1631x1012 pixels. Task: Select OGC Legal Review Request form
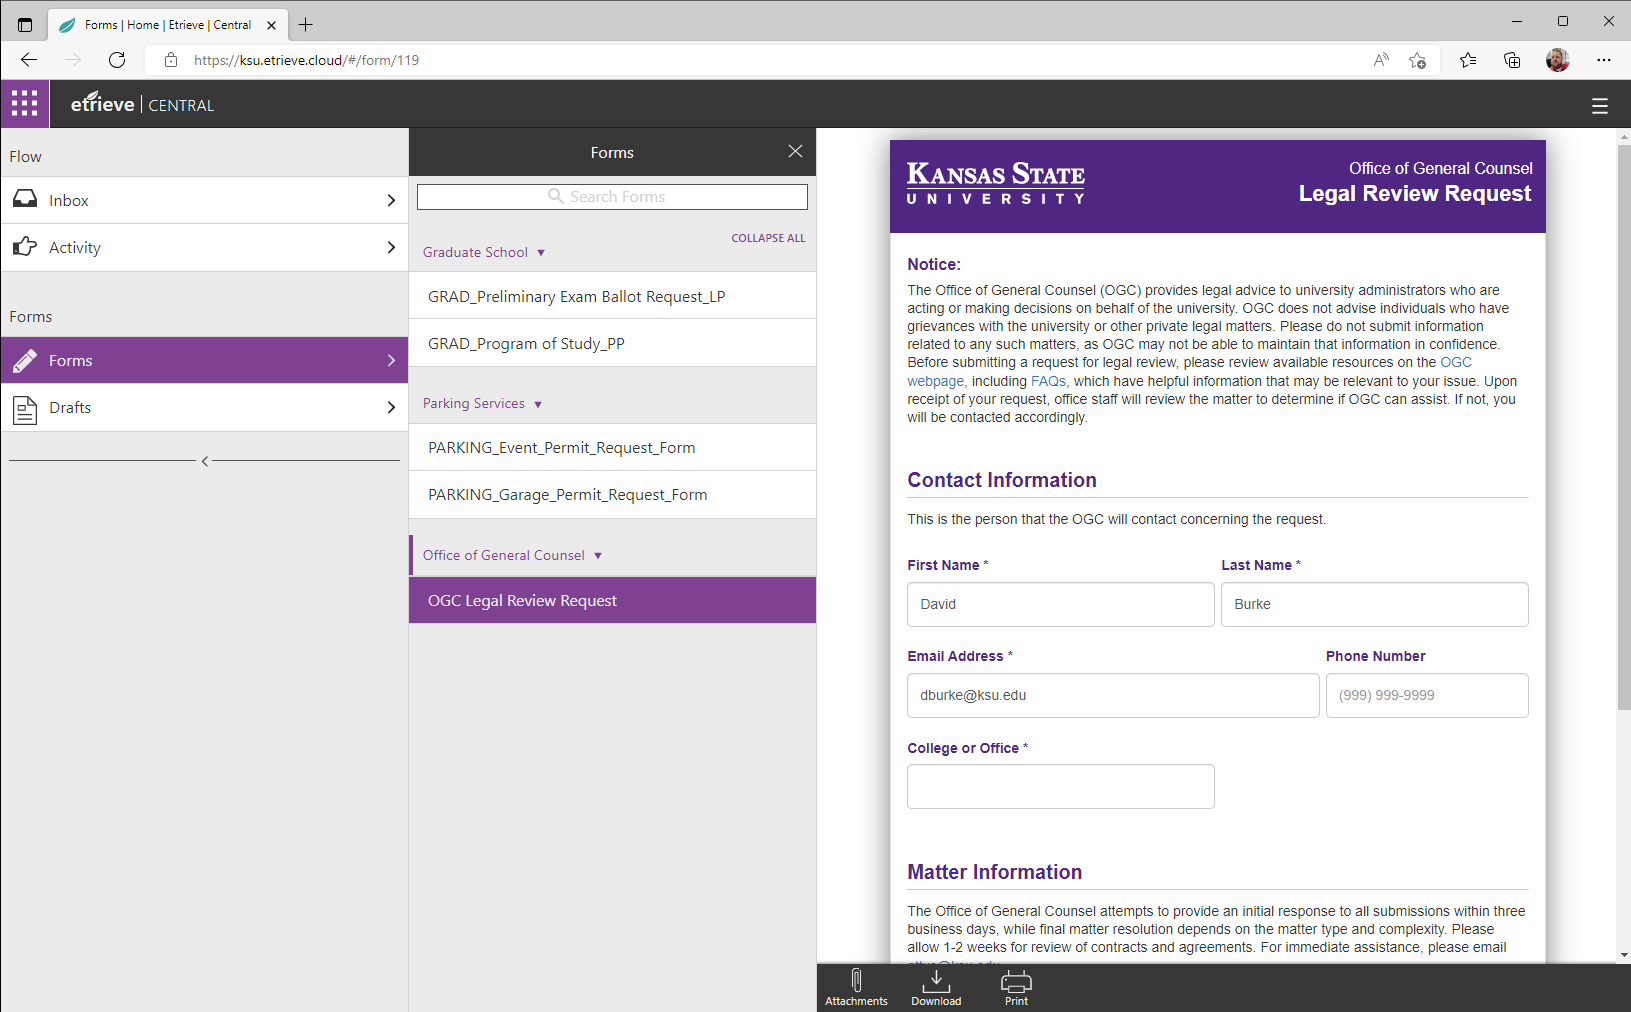[x=612, y=600]
